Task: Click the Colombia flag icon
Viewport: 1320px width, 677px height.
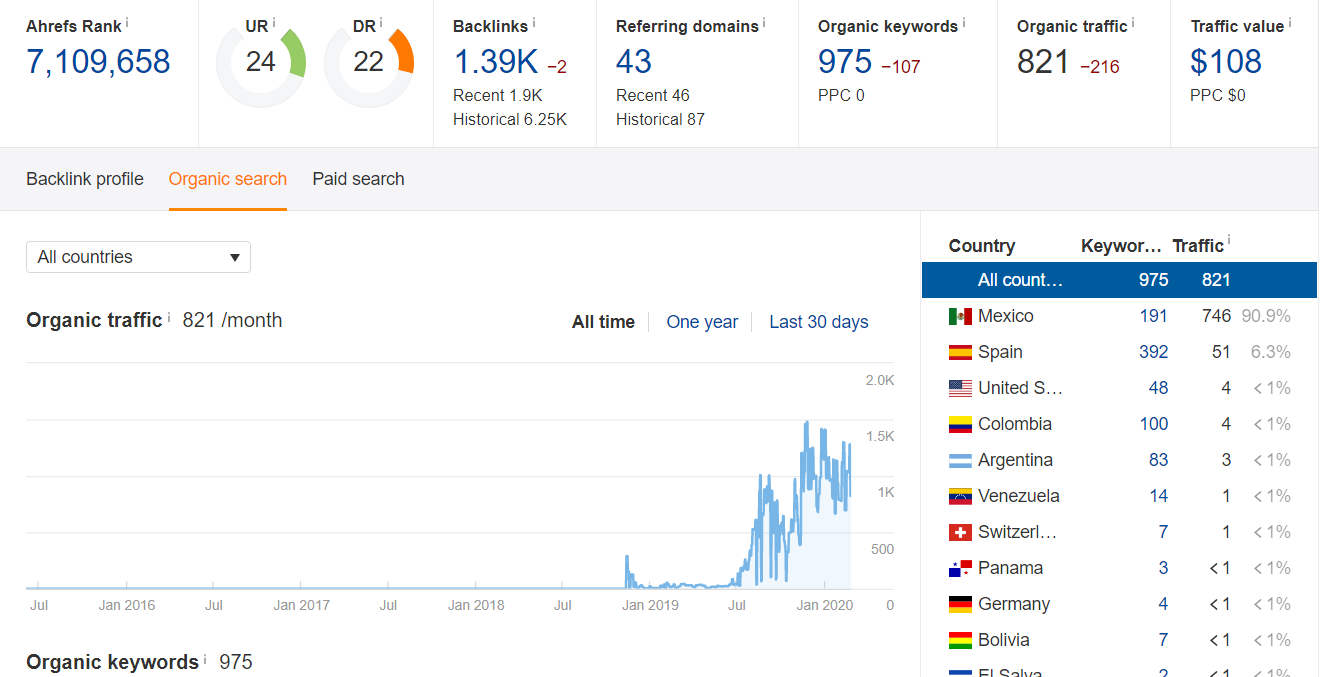Action: [x=960, y=424]
